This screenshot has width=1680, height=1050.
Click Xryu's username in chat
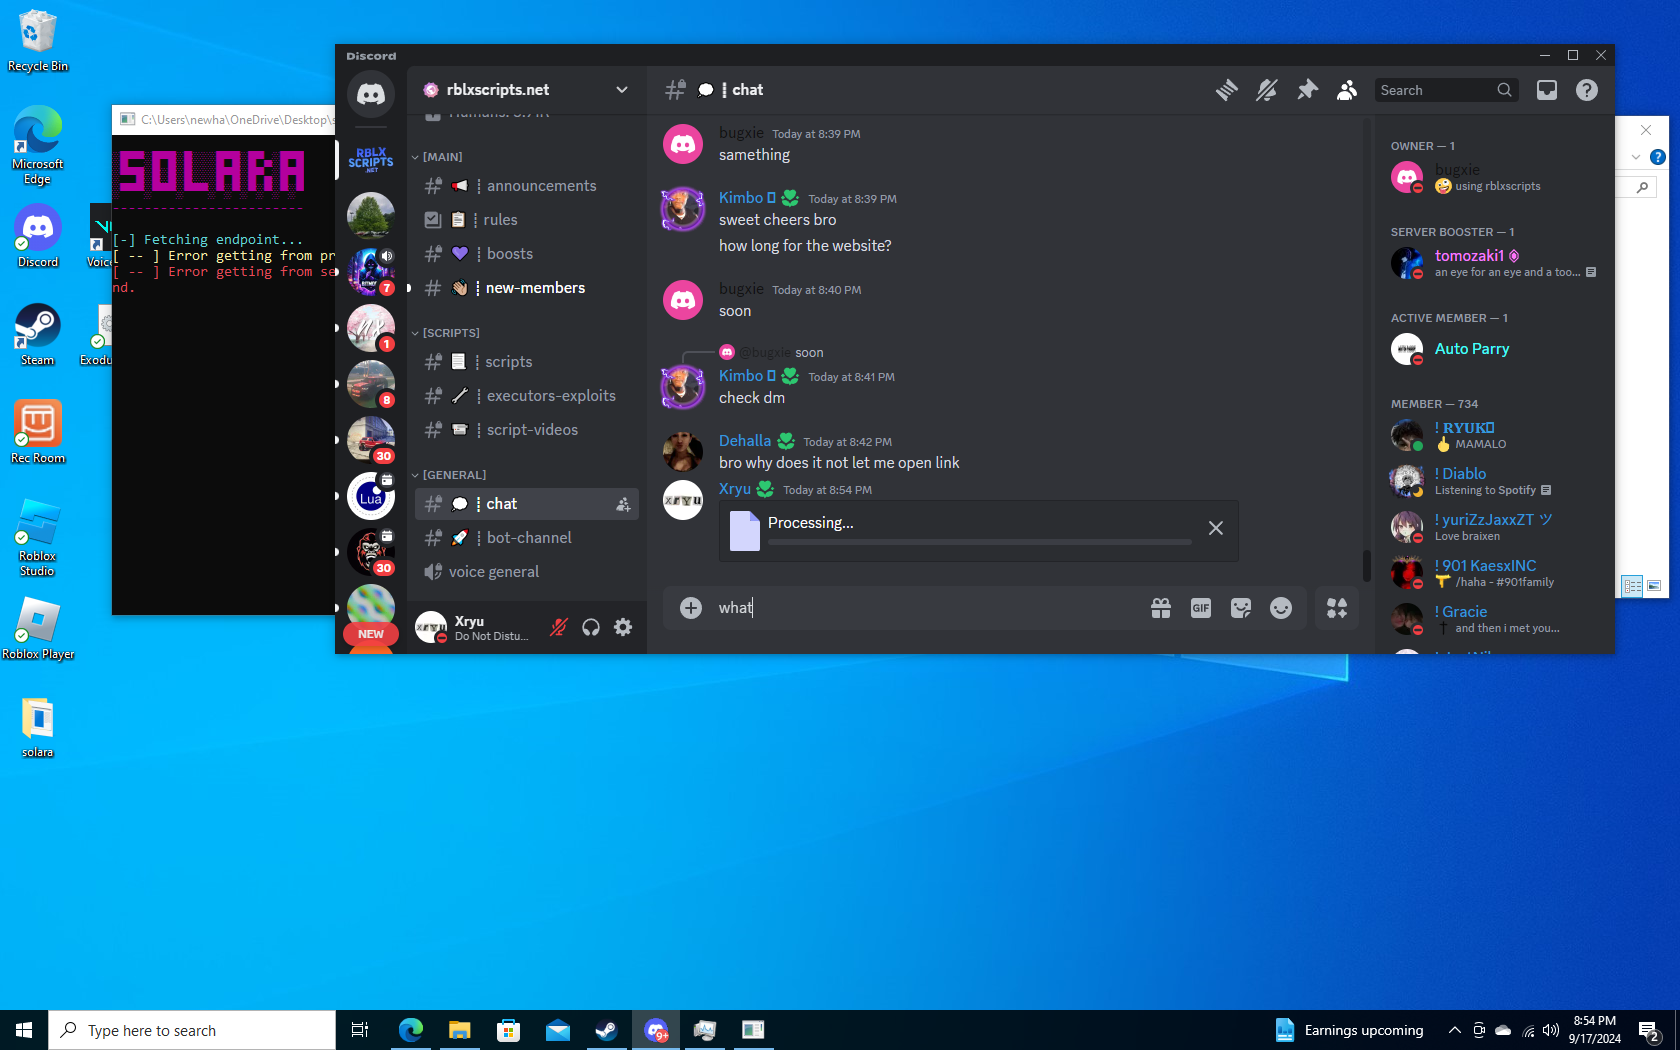pyautogui.click(x=735, y=489)
